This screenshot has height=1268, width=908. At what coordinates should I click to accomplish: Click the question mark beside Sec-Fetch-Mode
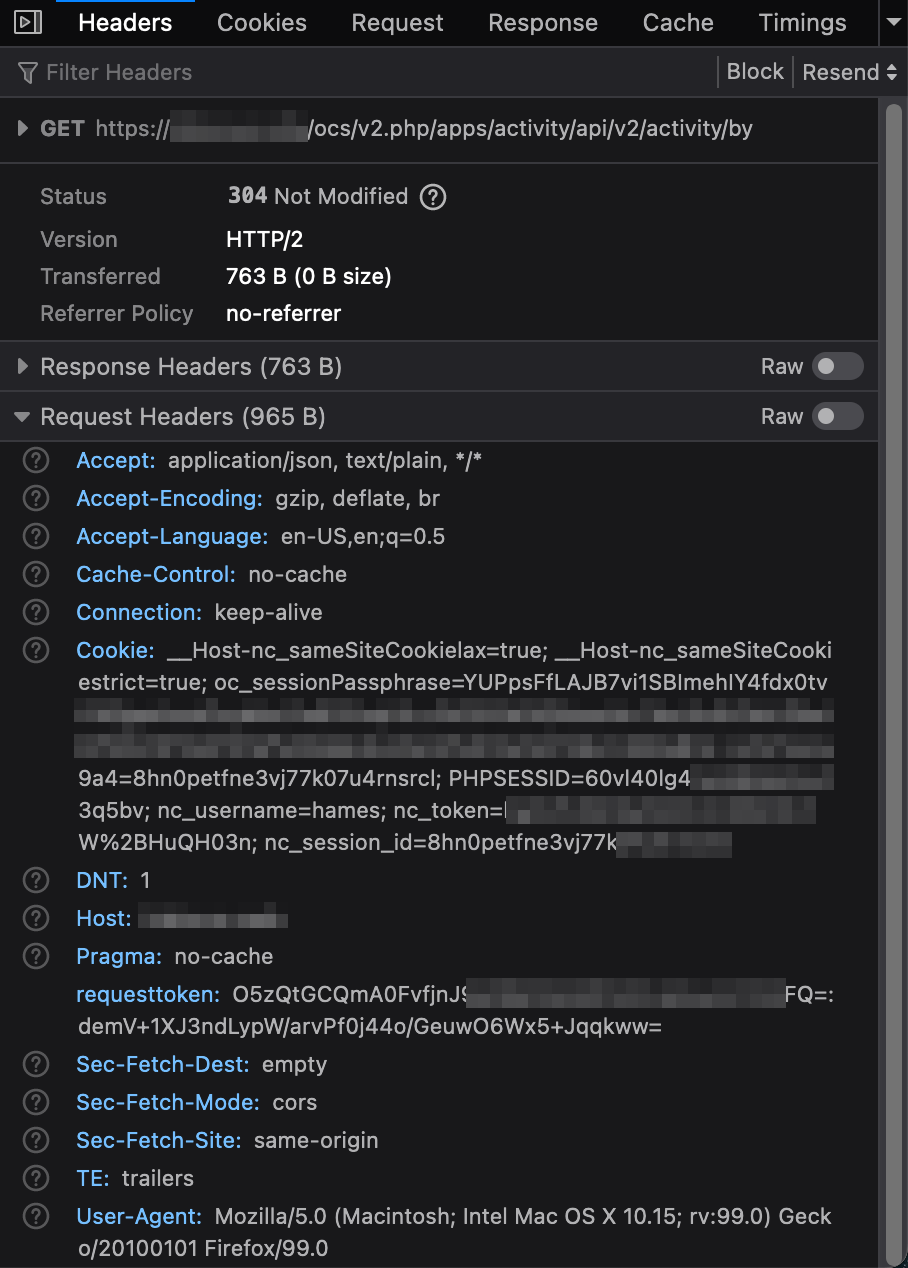coord(35,1102)
